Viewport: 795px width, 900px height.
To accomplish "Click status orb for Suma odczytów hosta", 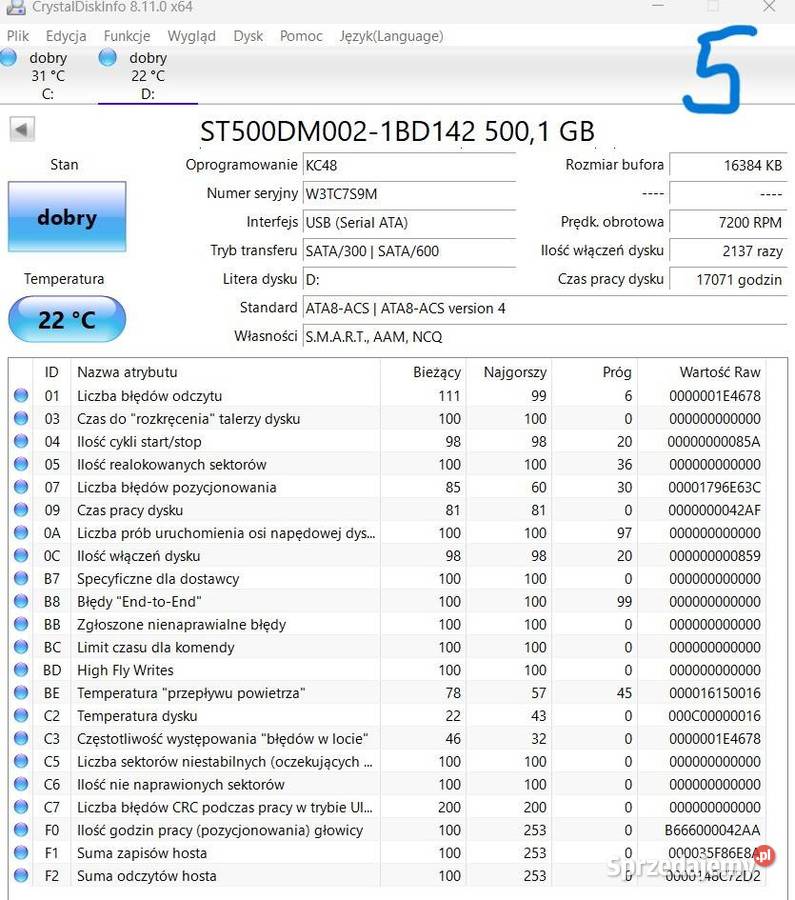I will tap(21, 875).
